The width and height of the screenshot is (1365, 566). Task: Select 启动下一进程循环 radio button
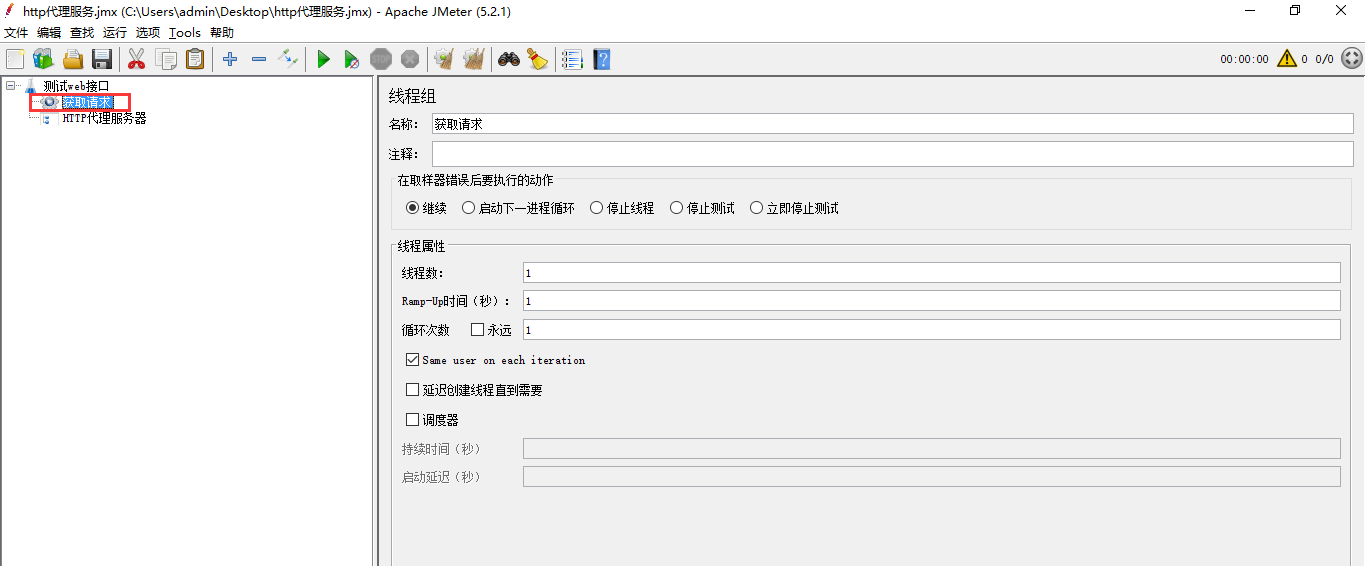click(x=468, y=208)
